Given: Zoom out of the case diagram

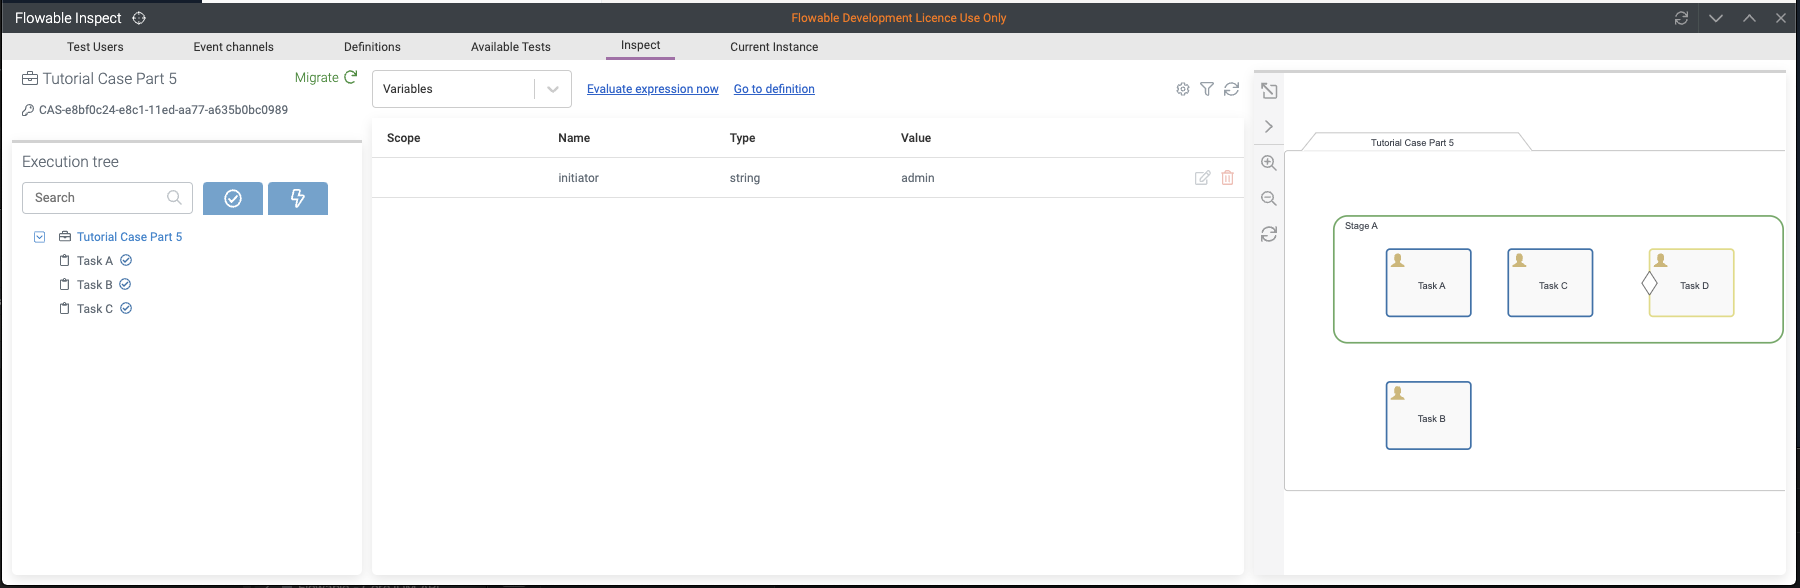Looking at the screenshot, I should pyautogui.click(x=1269, y=199).
